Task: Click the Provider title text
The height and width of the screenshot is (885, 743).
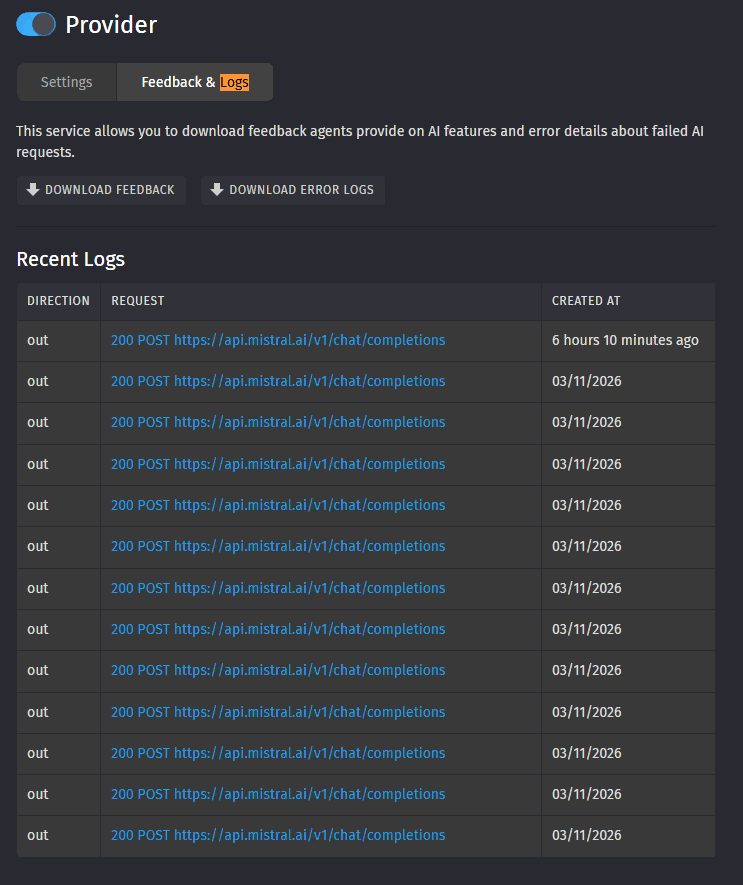Action: coord(111,25)
